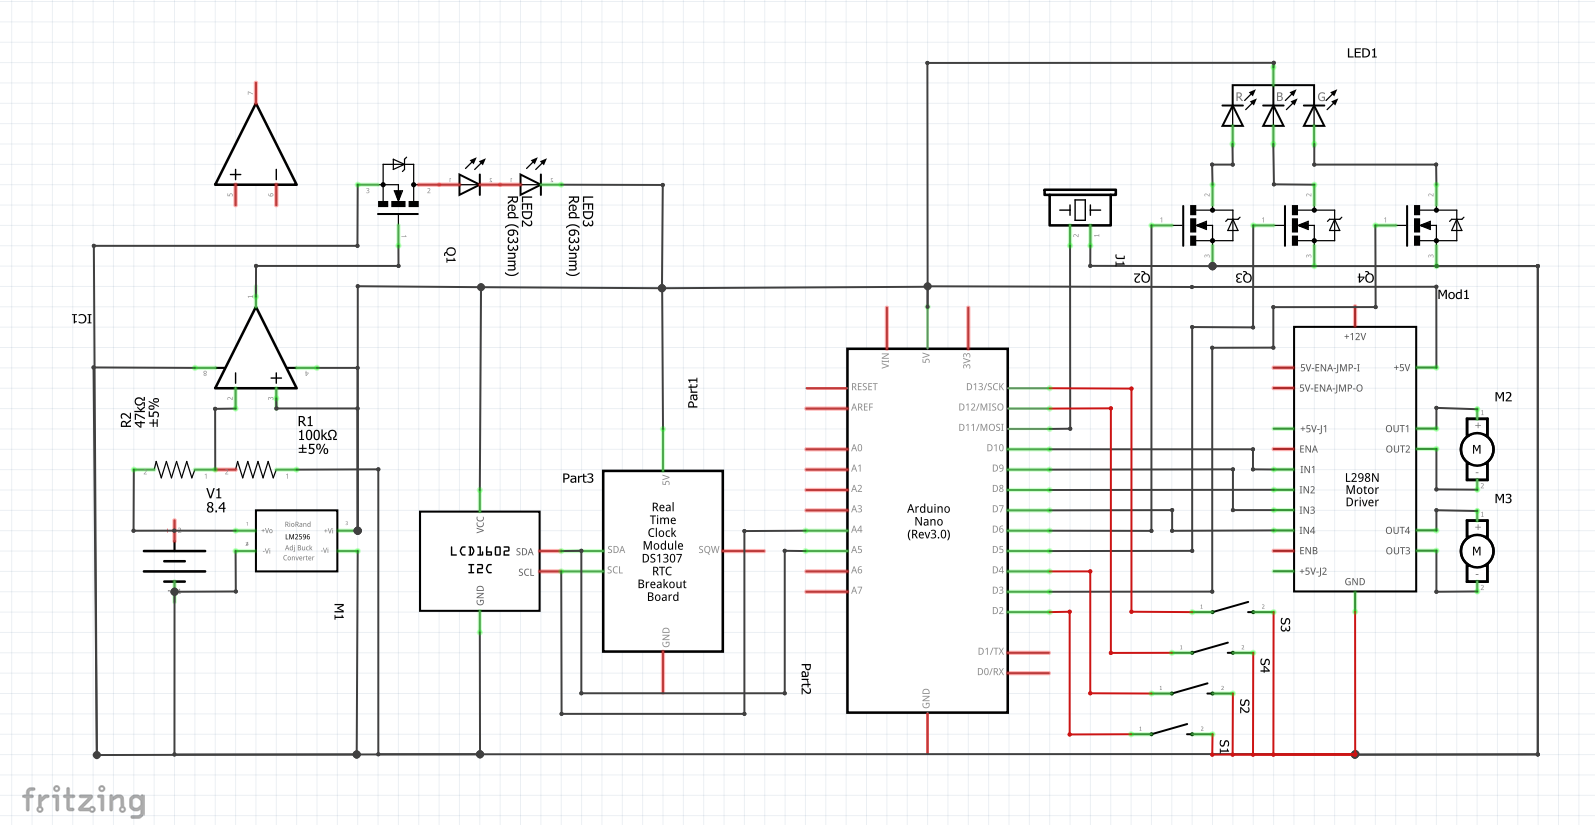The width and height of the screenshot is (1595, 825).
Task: Click the V1 8.4 battery label
Action: [x=215, y=500]
